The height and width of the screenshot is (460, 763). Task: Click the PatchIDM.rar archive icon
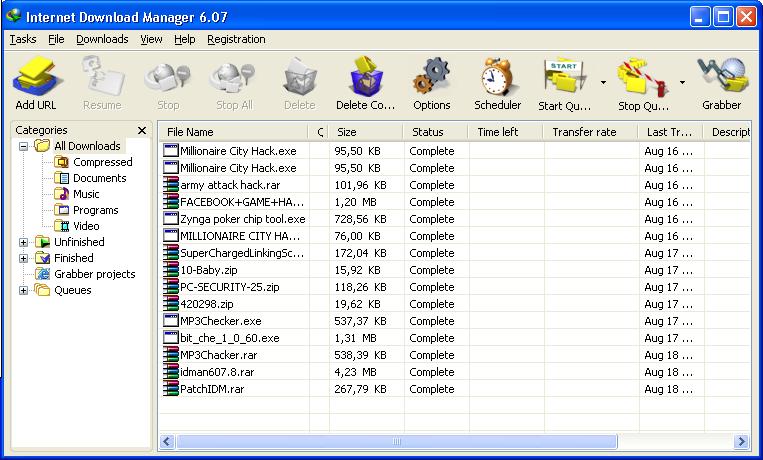pyautogui.click(x=171, y=389)
